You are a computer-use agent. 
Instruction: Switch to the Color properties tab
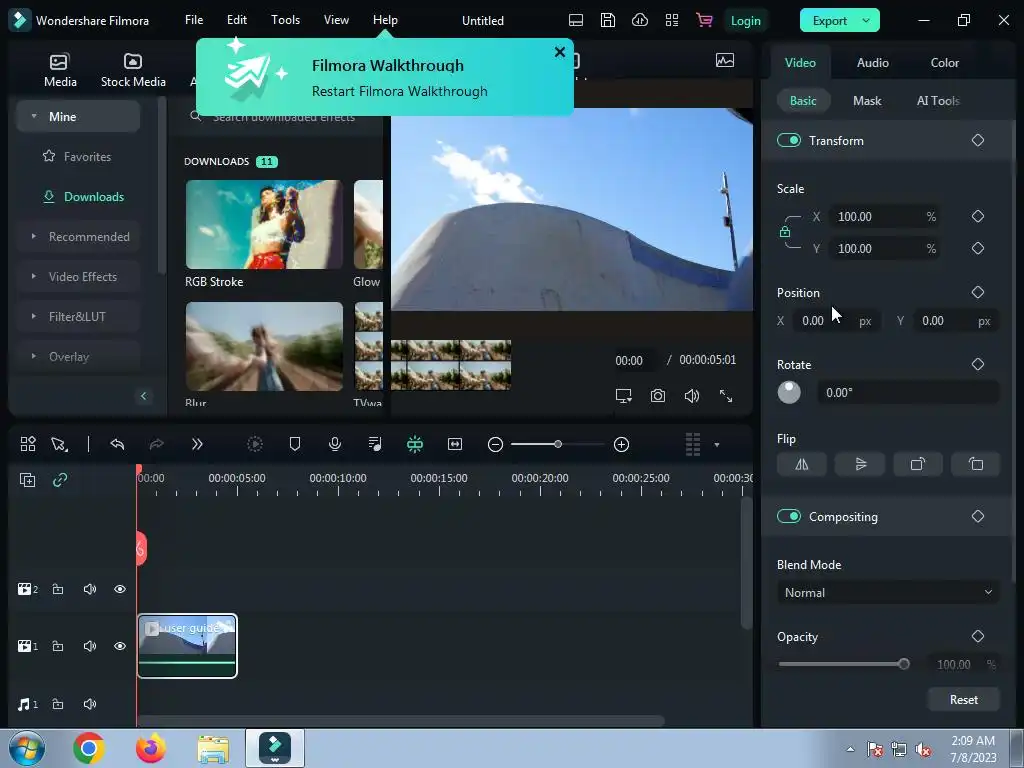point(944,63)
